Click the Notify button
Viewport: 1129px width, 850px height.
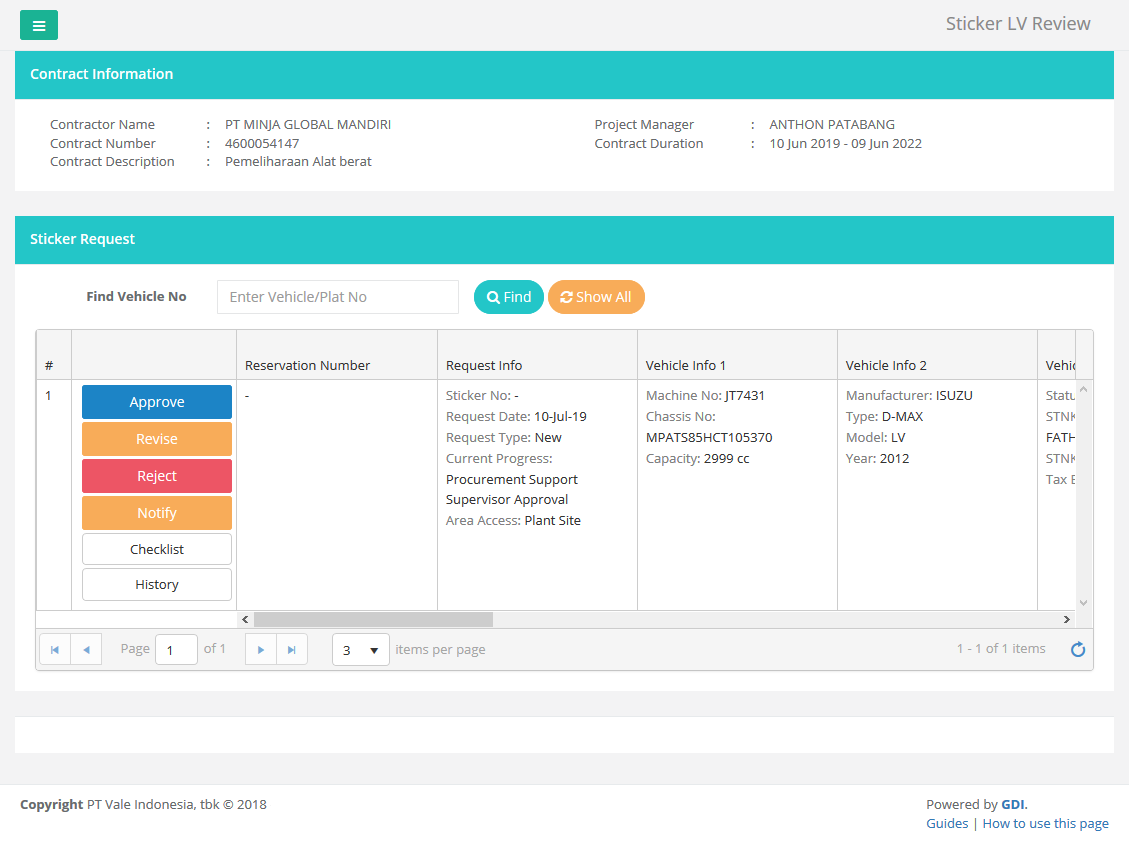click(x=157, y=513)
